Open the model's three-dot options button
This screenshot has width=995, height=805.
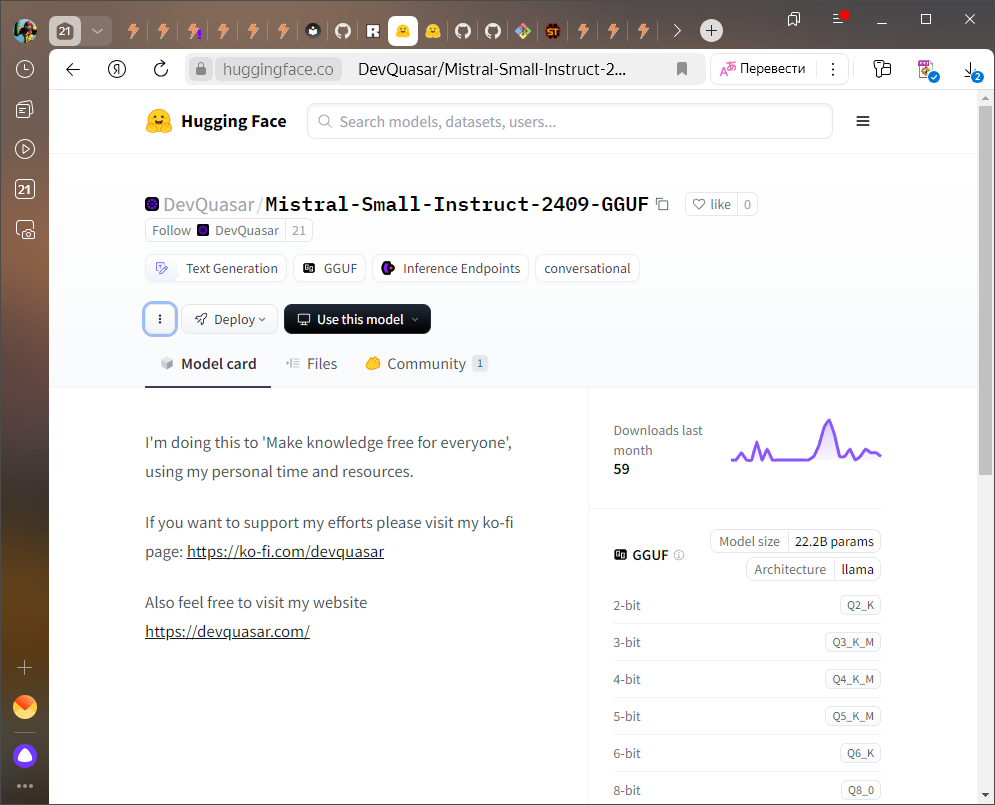point(160,319)
